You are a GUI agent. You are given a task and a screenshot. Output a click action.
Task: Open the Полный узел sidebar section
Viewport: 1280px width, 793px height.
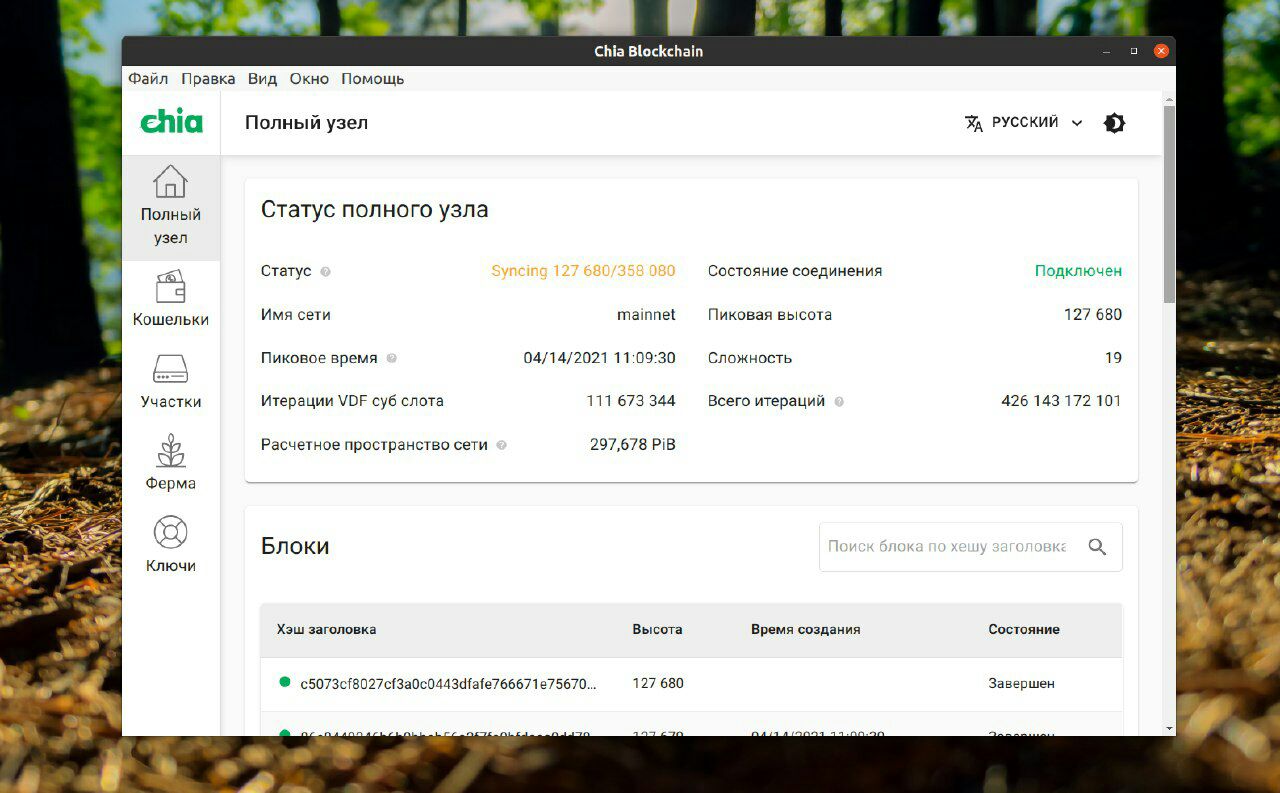[171, 207]
